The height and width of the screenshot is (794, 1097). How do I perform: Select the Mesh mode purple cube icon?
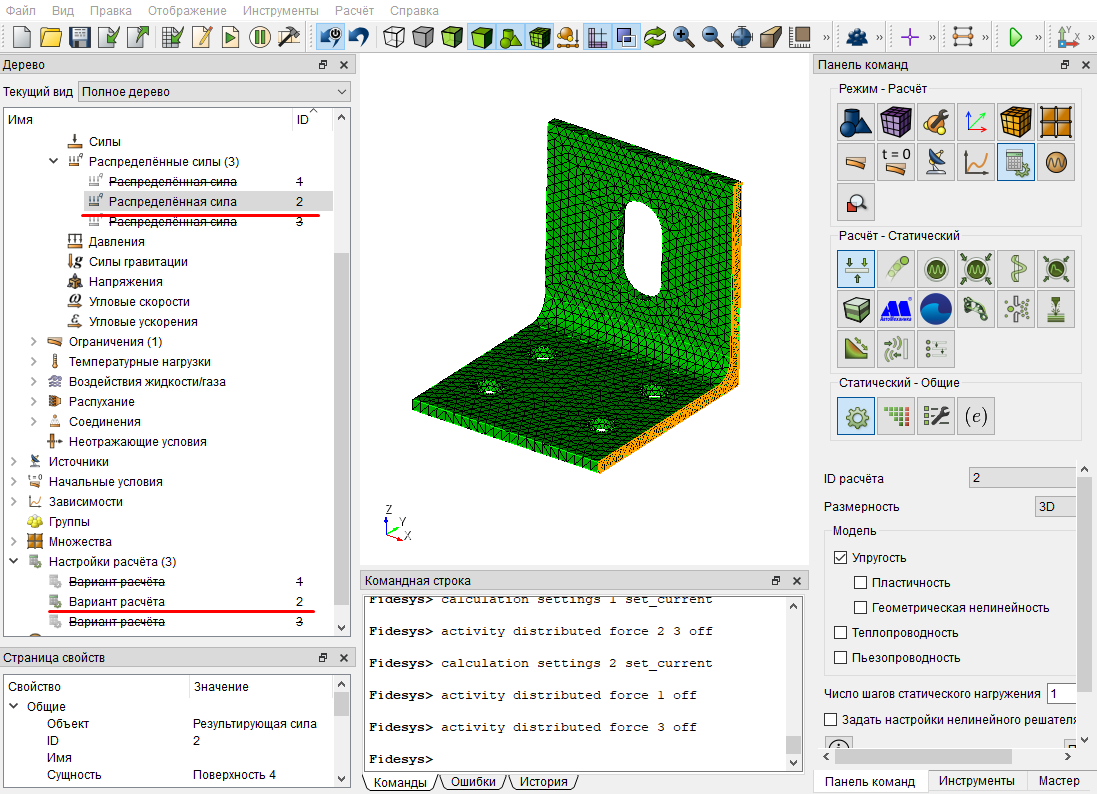896,122
